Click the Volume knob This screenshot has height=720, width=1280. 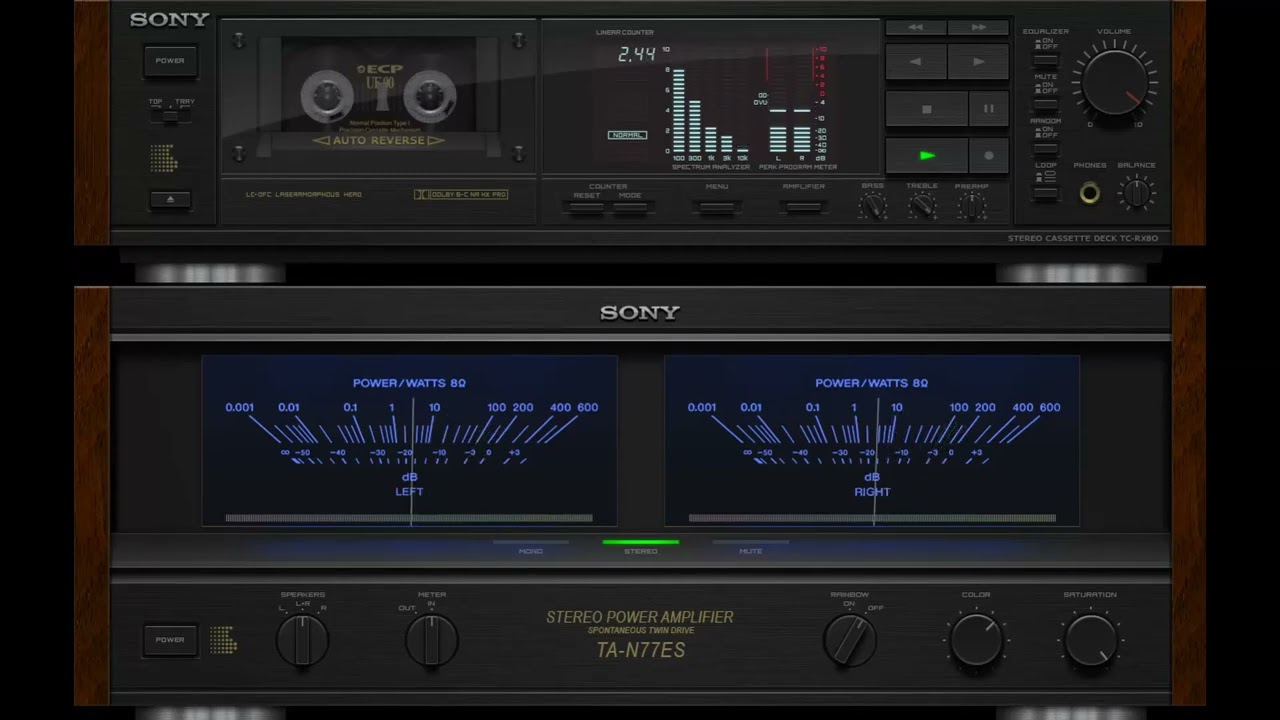[1114, 82]
